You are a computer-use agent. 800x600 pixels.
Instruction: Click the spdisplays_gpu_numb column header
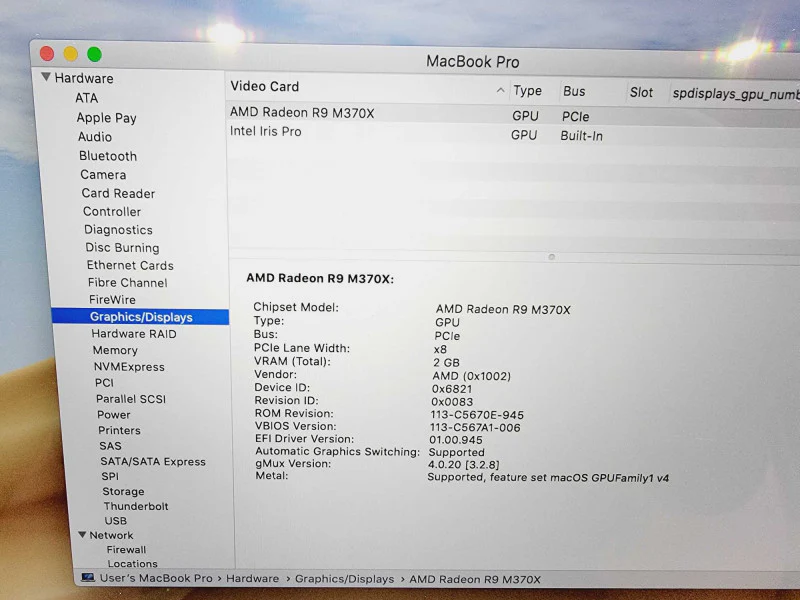pos(735,94)
